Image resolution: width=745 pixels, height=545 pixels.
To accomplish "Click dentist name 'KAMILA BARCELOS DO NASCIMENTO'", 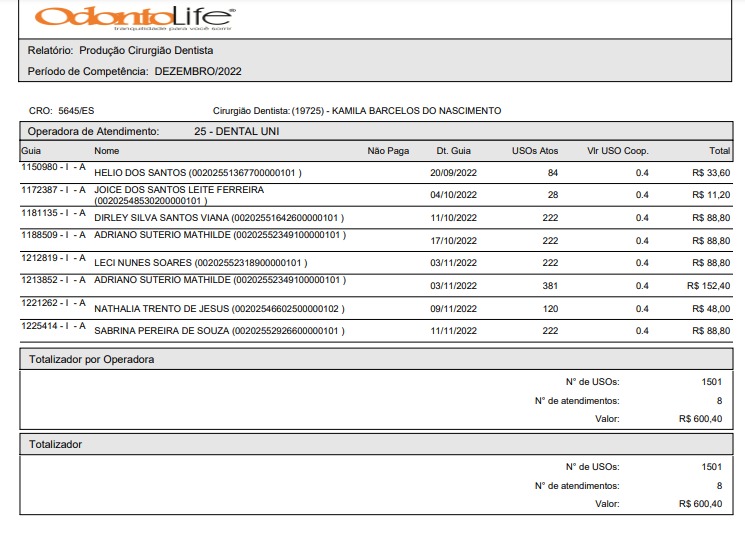I will pyautogui.click(x=416, y=111).
